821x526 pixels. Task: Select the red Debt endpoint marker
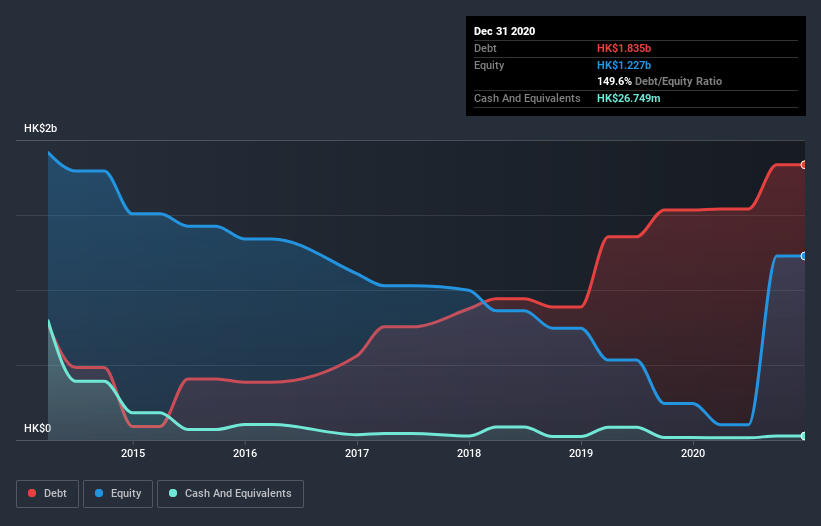pyautogui.click(x=804, y=165)
